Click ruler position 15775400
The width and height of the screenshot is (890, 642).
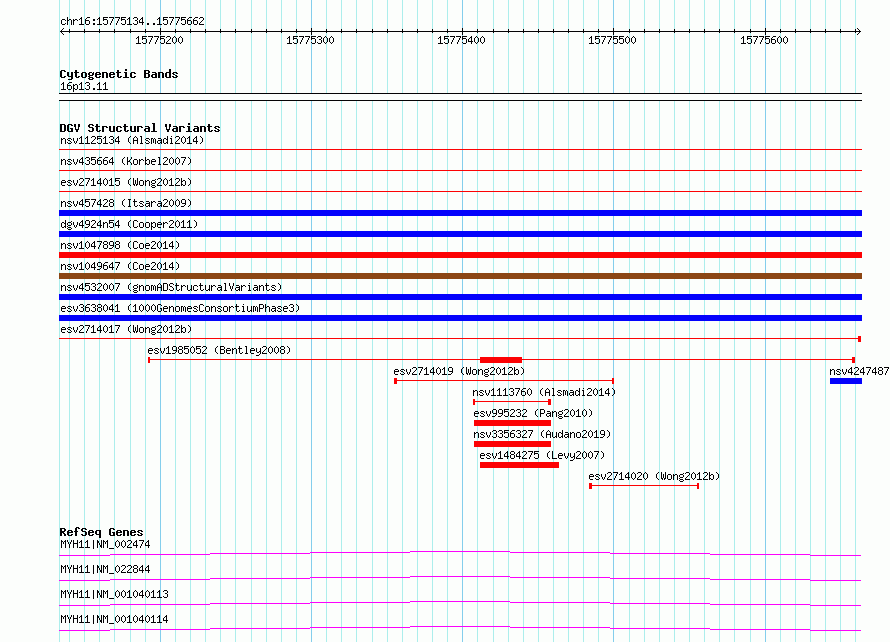461,40
